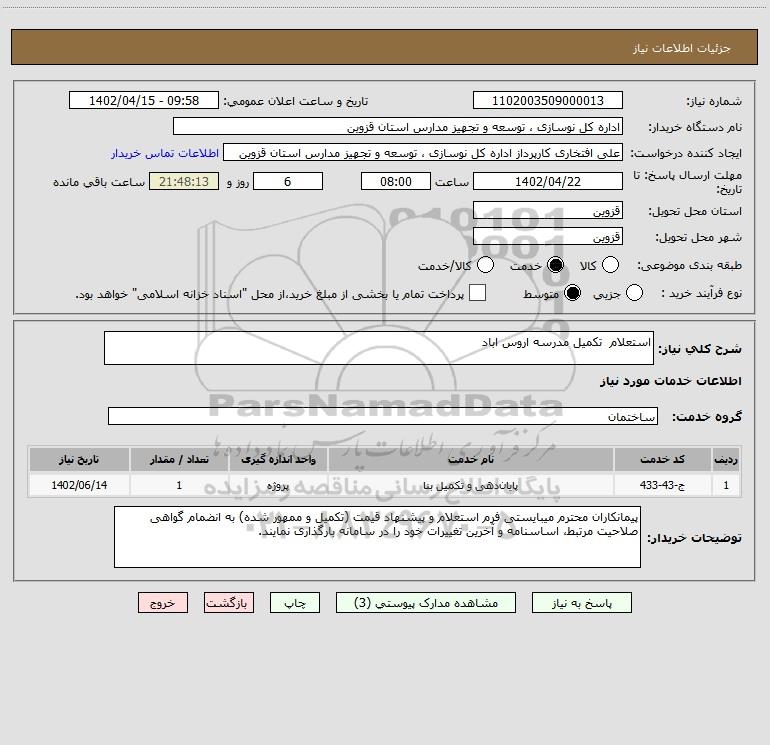This screenshot has height=745, width=770.
Task: Click the خروج exit button
Action: 163,603
